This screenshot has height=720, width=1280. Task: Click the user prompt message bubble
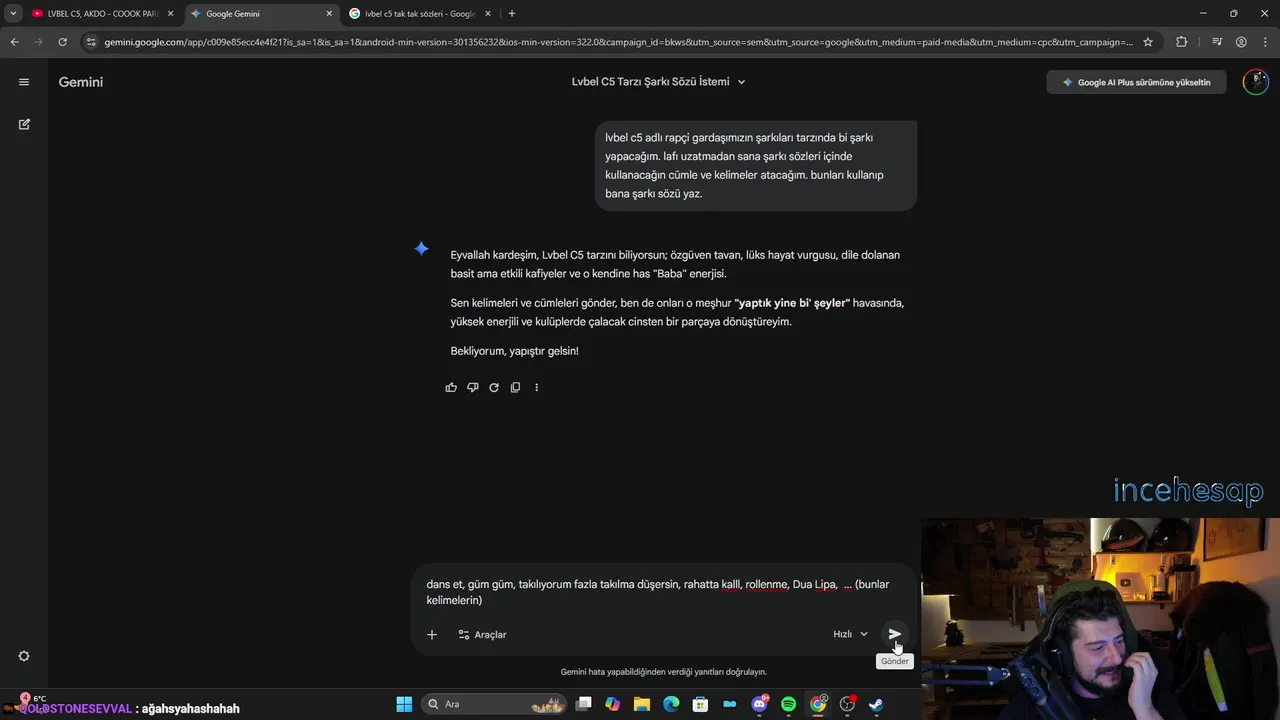click(x=755, y=166)
